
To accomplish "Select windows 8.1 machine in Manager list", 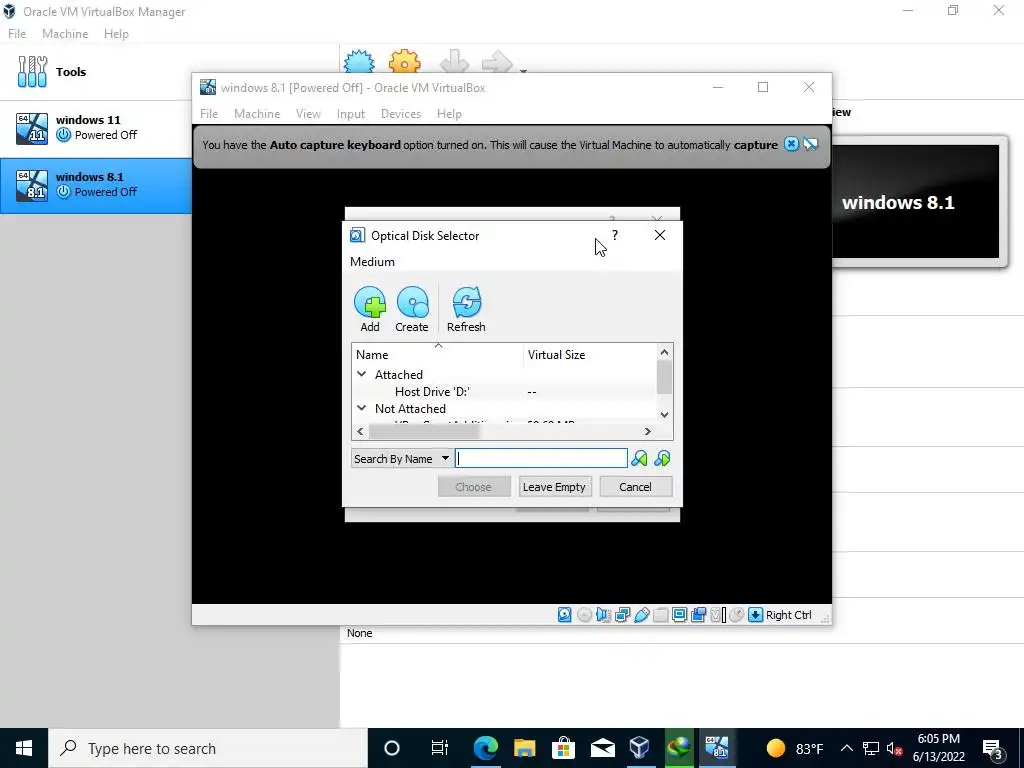I will click(x=97, y=185).
